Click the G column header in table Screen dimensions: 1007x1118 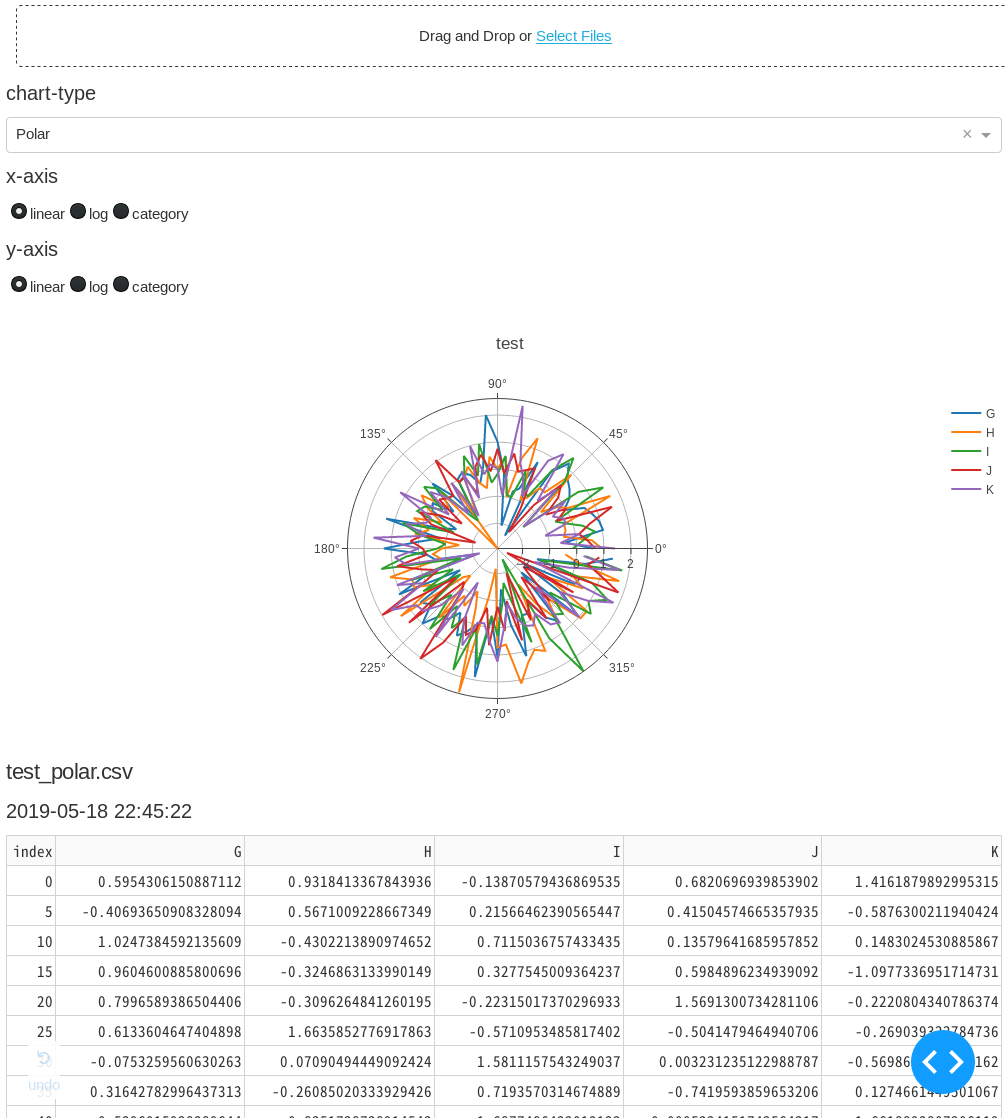(x=150, y=851)
